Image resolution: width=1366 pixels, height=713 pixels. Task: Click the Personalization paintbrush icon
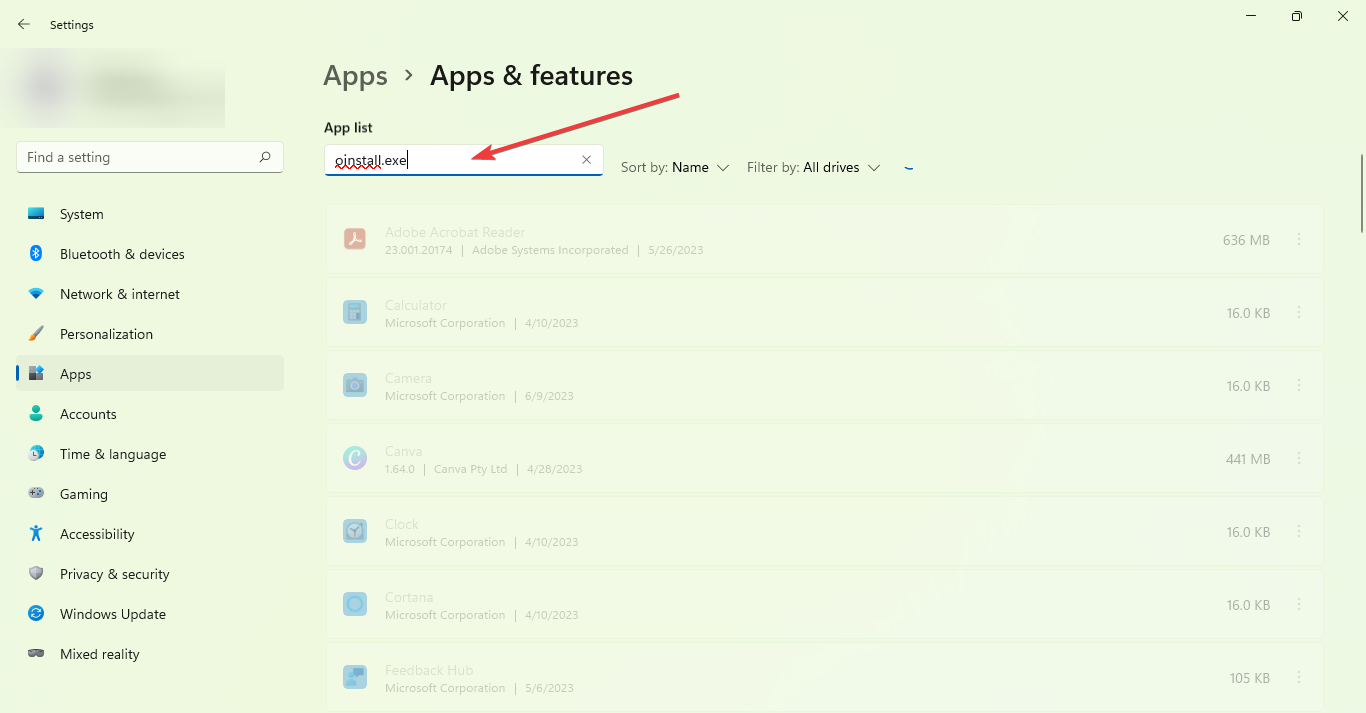coord(36,334)
